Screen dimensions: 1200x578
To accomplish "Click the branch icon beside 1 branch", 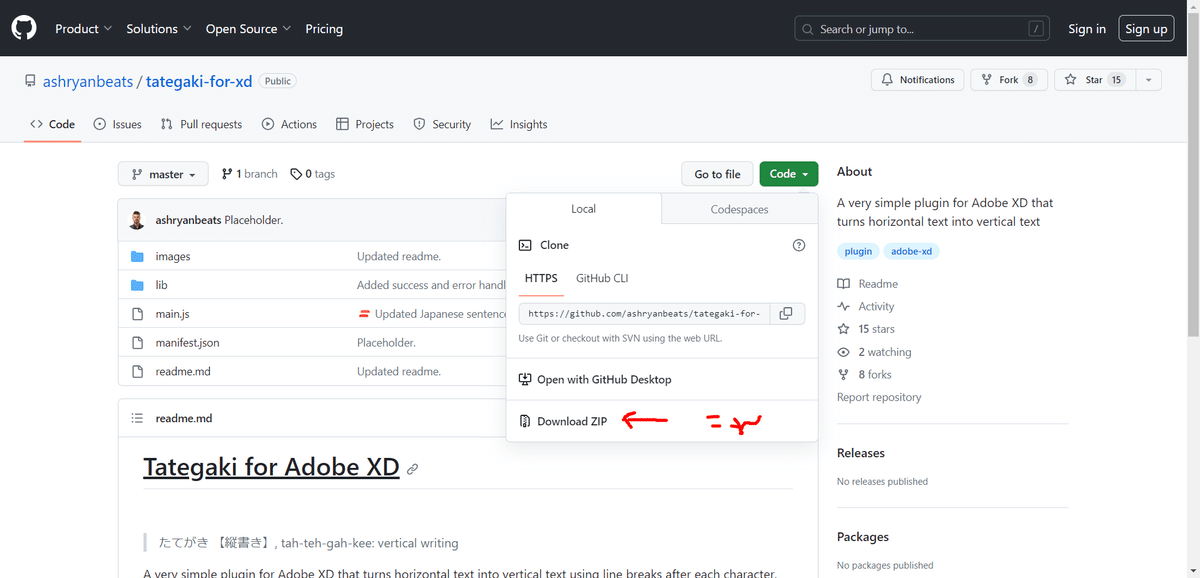I will (x=227, y=174).
